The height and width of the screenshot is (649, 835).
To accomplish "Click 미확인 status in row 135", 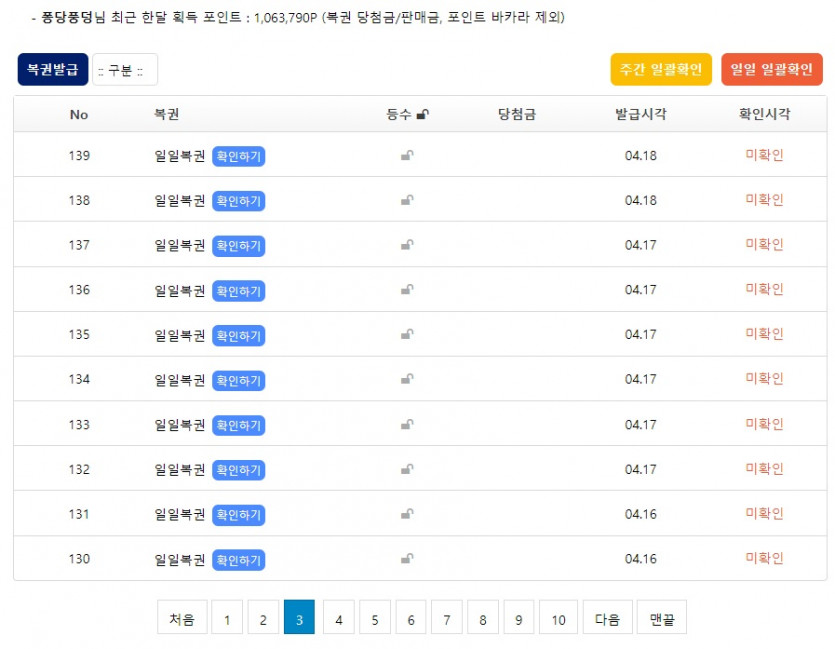I will pos(764,334).
